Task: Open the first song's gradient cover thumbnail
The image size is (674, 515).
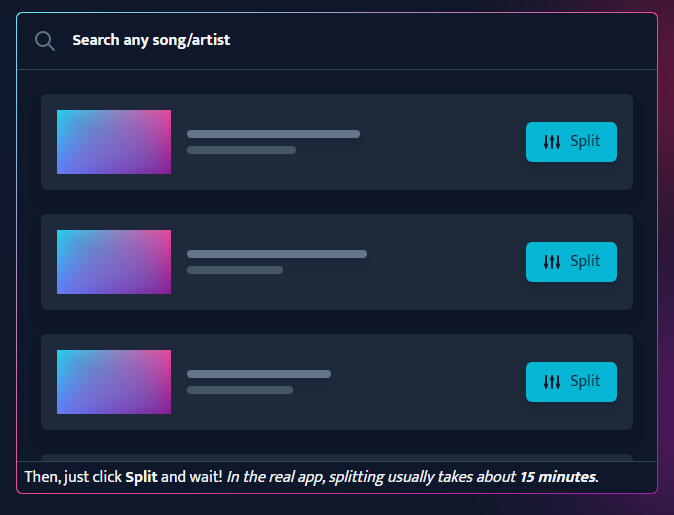Action: click(x=114, y=142)
